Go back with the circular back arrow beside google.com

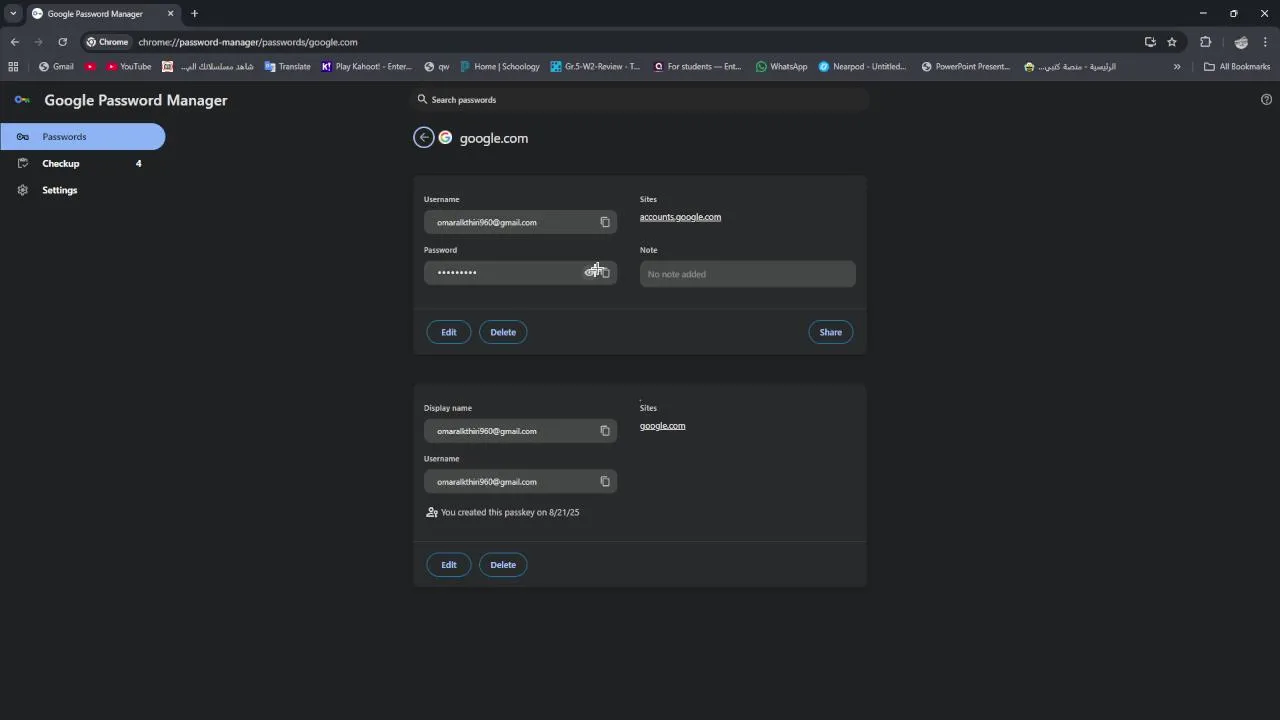click(424, 138)
